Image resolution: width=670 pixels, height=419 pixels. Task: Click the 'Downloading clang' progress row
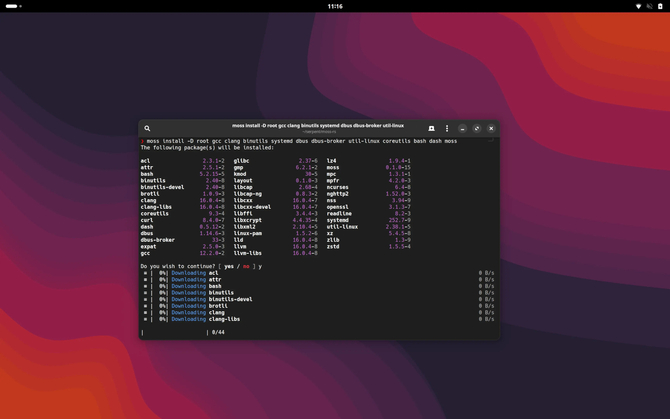click(319, 313)
